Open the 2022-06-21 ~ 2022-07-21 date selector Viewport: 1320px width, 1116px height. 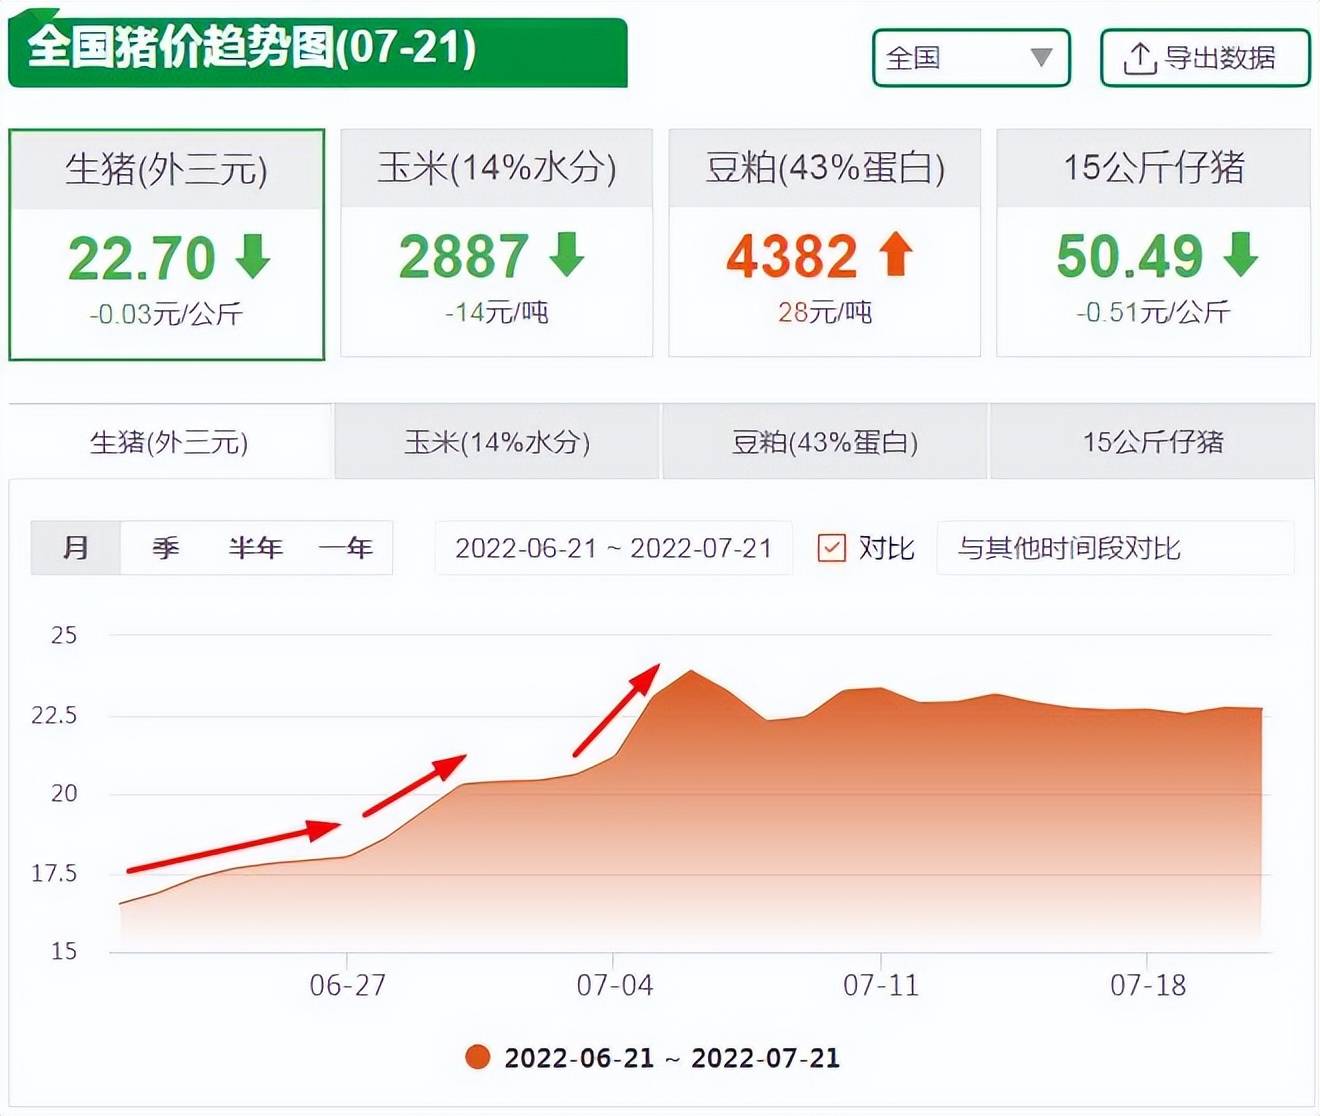click(x=613, y=548)
